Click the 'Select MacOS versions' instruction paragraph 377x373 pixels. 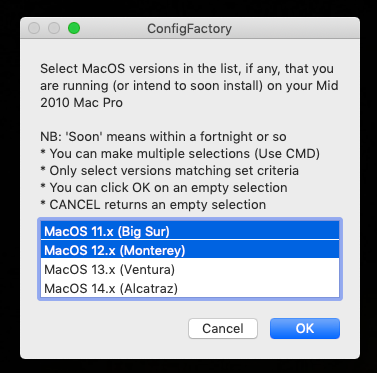tap(189, 85)
